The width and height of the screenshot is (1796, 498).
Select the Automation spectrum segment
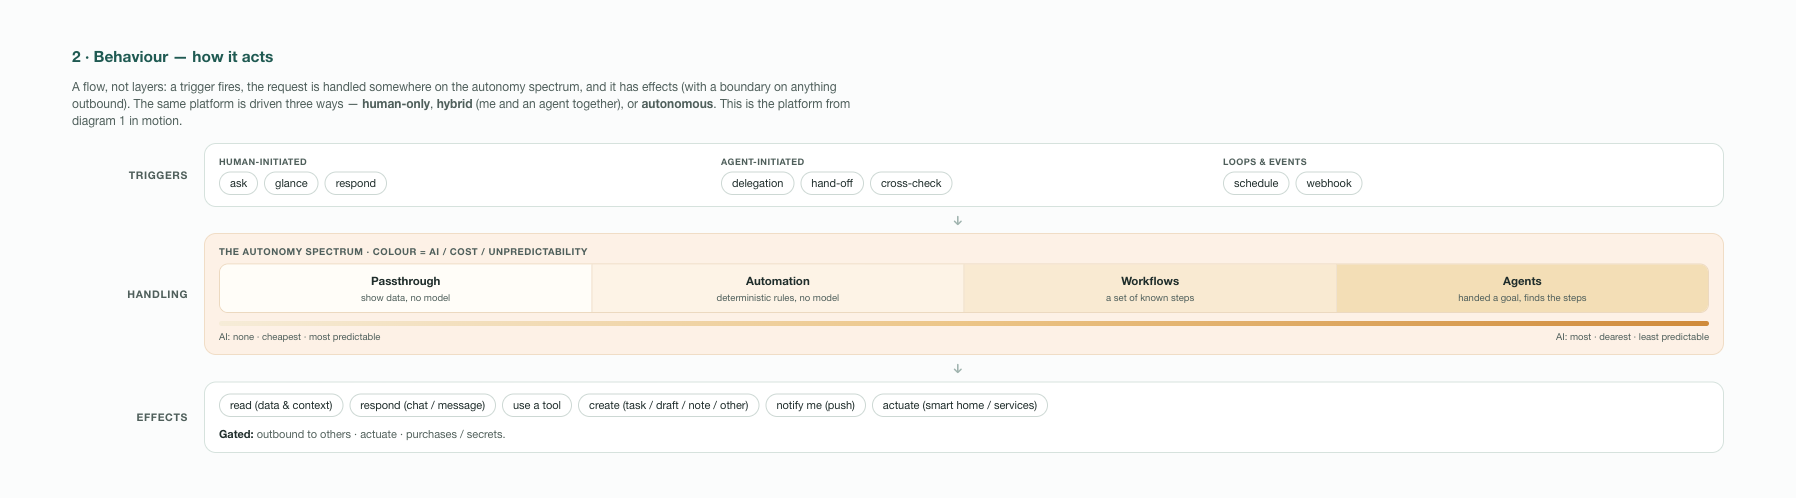pos(778,288)
